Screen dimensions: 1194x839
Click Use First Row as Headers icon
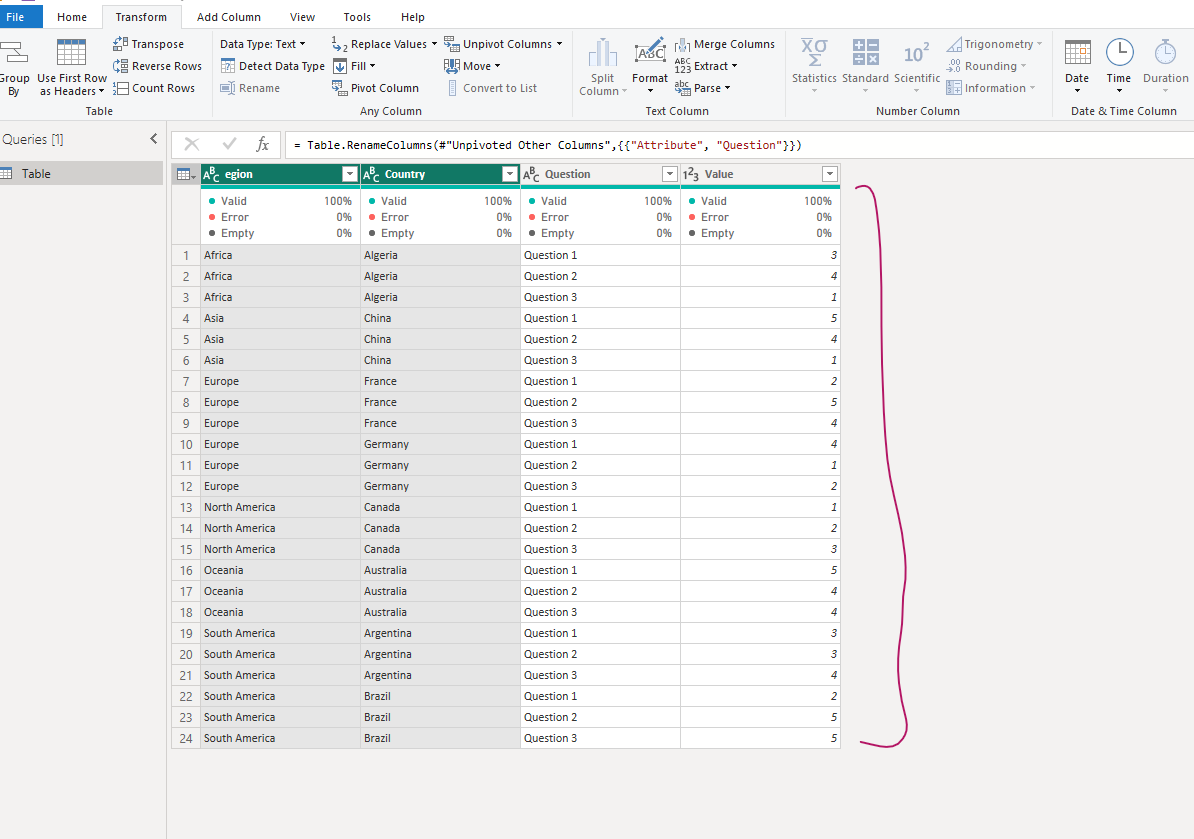[72, 53]
